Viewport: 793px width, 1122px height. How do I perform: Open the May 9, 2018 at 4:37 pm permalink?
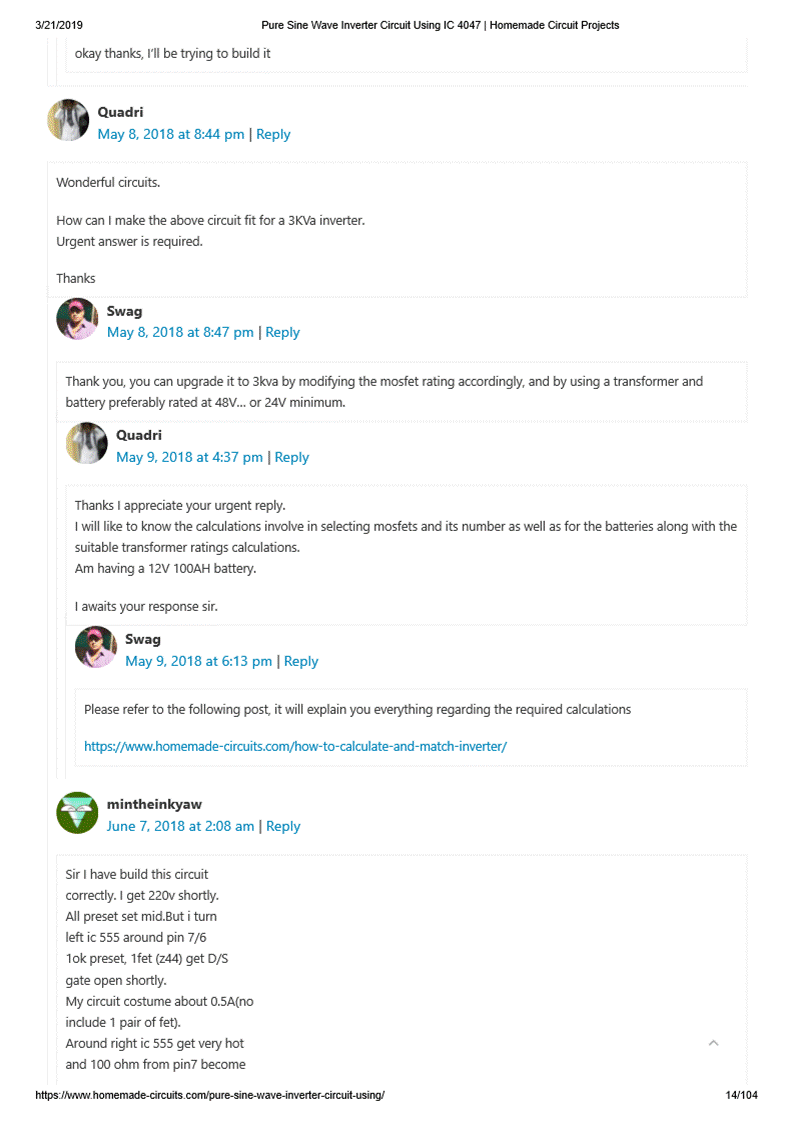point(189,457)
